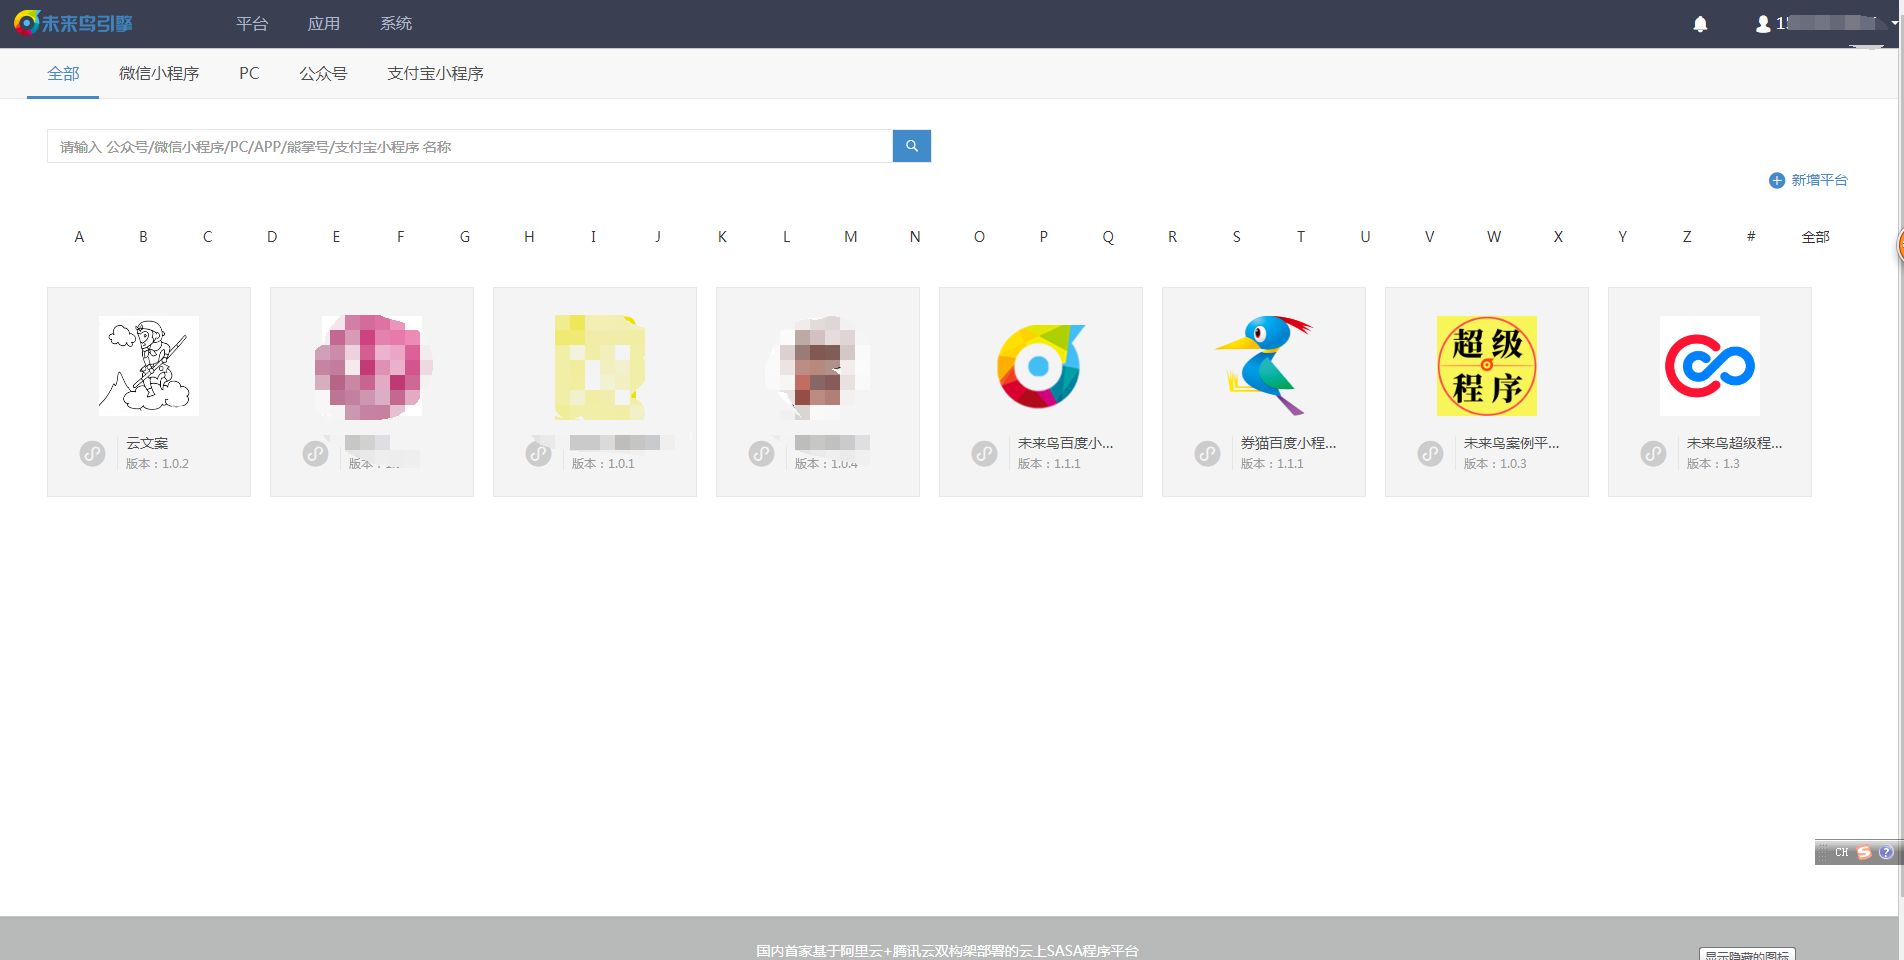1904x960 pixels.
Task: Open the 券猫百度小程序 woodpecker logo
Action: pos(1263,366)
